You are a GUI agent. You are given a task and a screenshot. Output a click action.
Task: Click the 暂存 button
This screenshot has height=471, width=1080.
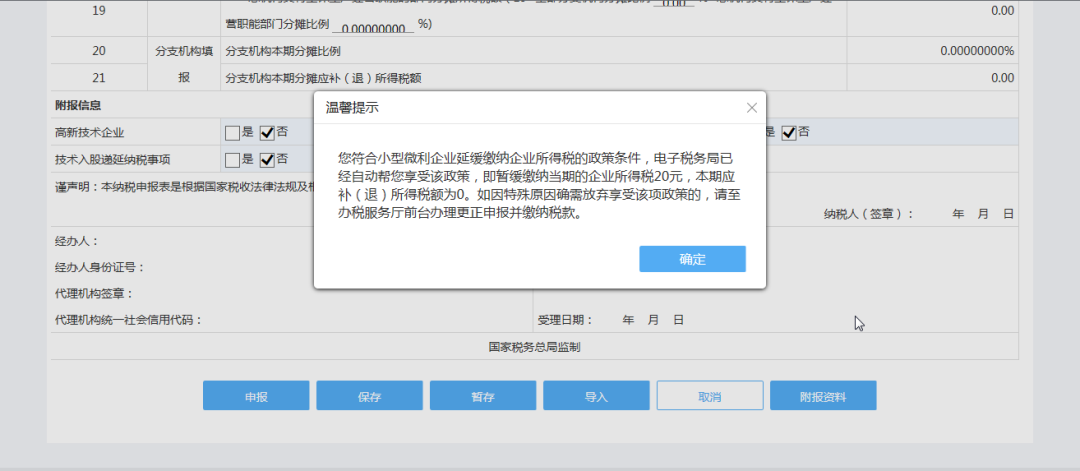[x=483, y=396]
